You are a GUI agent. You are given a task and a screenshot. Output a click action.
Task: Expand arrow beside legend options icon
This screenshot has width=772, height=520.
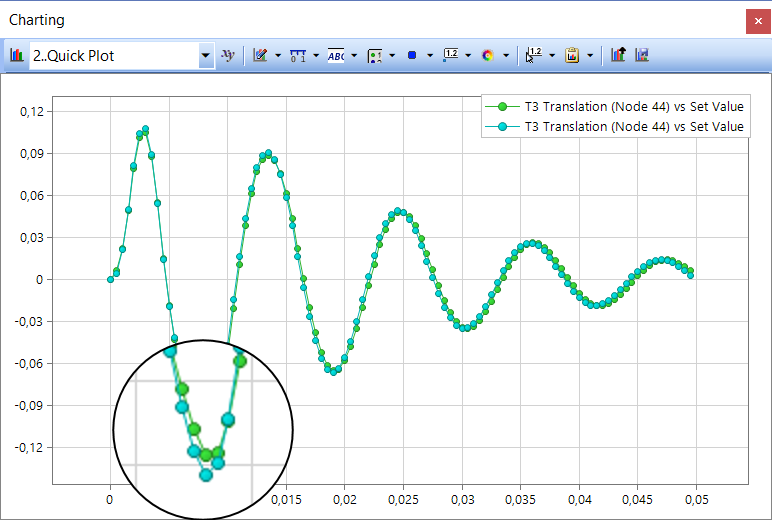coord(392,56)
